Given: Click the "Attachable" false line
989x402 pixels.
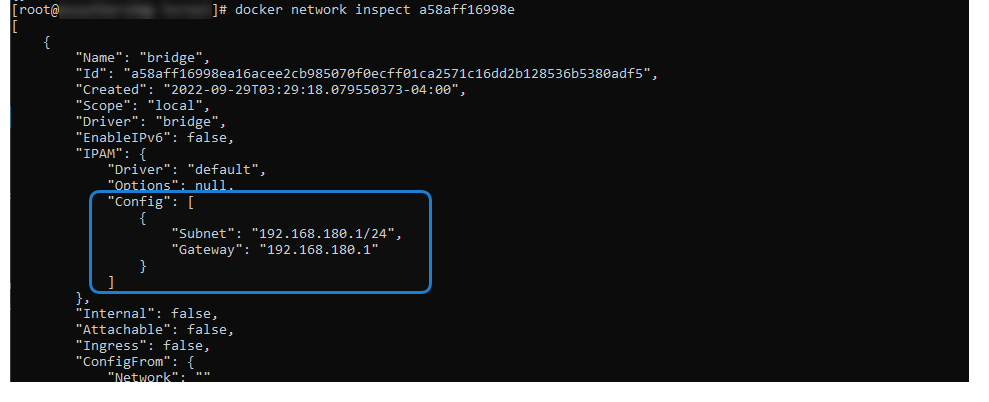Looking at the screenshot, I should (155, 329).
